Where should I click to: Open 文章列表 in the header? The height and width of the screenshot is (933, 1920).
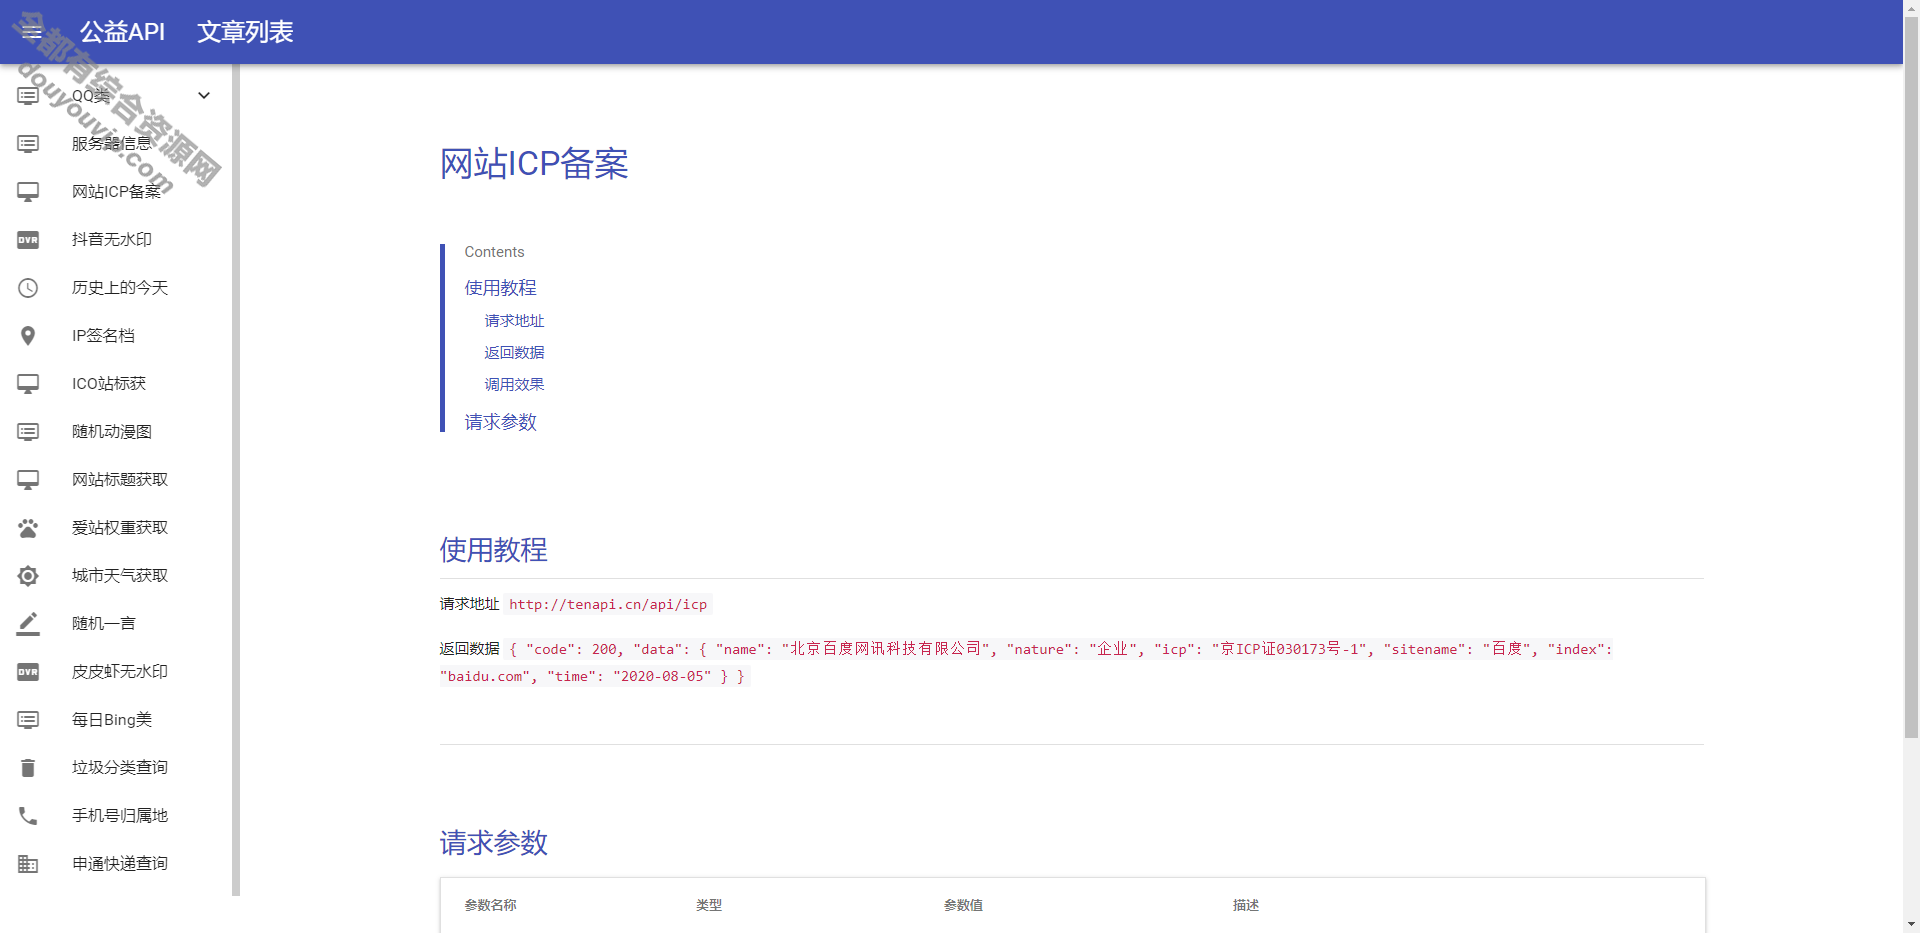245,32
